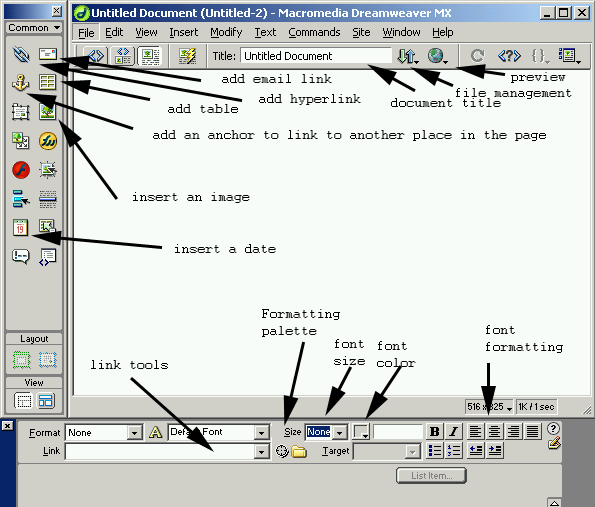Switch to Show Code View
The width and height of the screenshot is (595, 507).
pos(95,56)
